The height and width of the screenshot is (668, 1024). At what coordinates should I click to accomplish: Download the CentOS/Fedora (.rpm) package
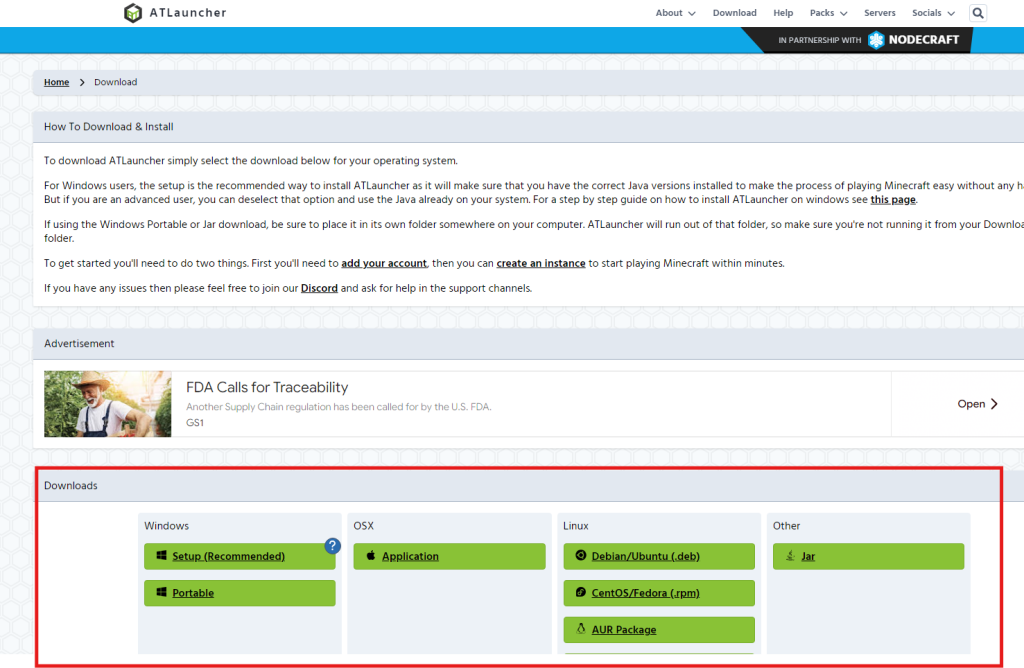645,593
